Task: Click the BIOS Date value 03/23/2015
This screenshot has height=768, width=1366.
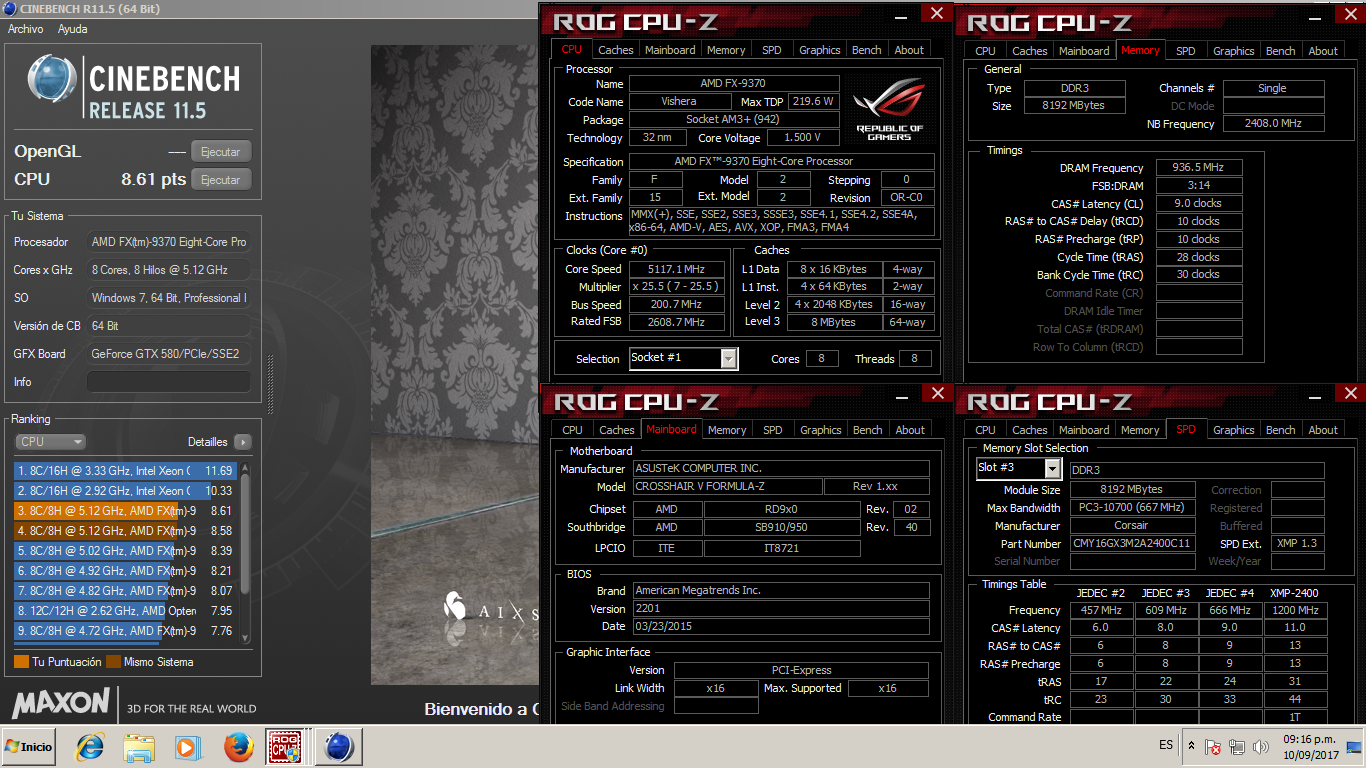Action: tap(781, 626)
